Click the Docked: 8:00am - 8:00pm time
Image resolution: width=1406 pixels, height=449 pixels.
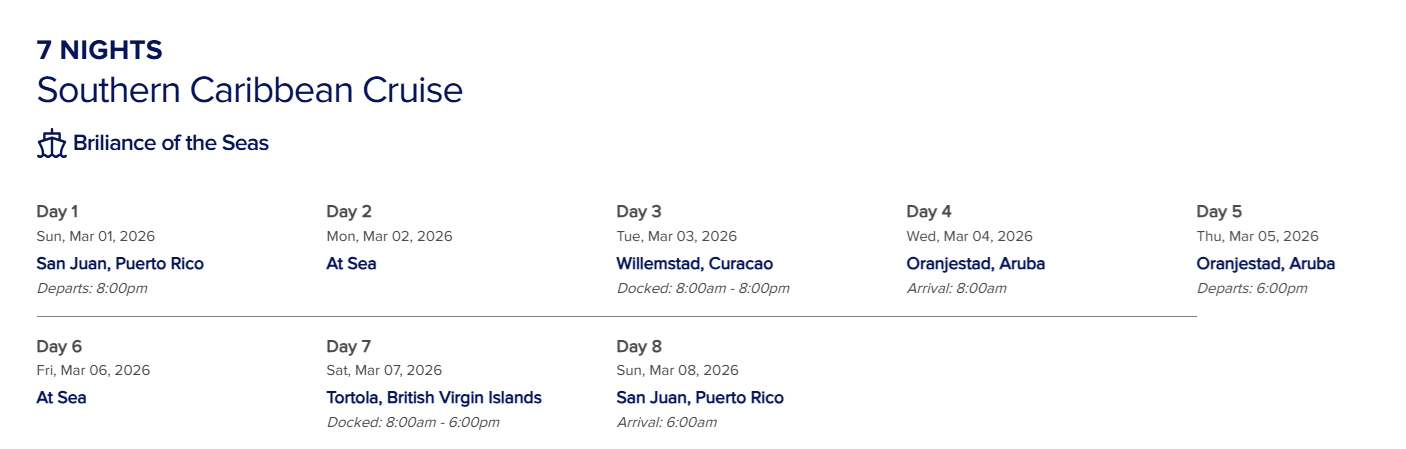point(703,289)
